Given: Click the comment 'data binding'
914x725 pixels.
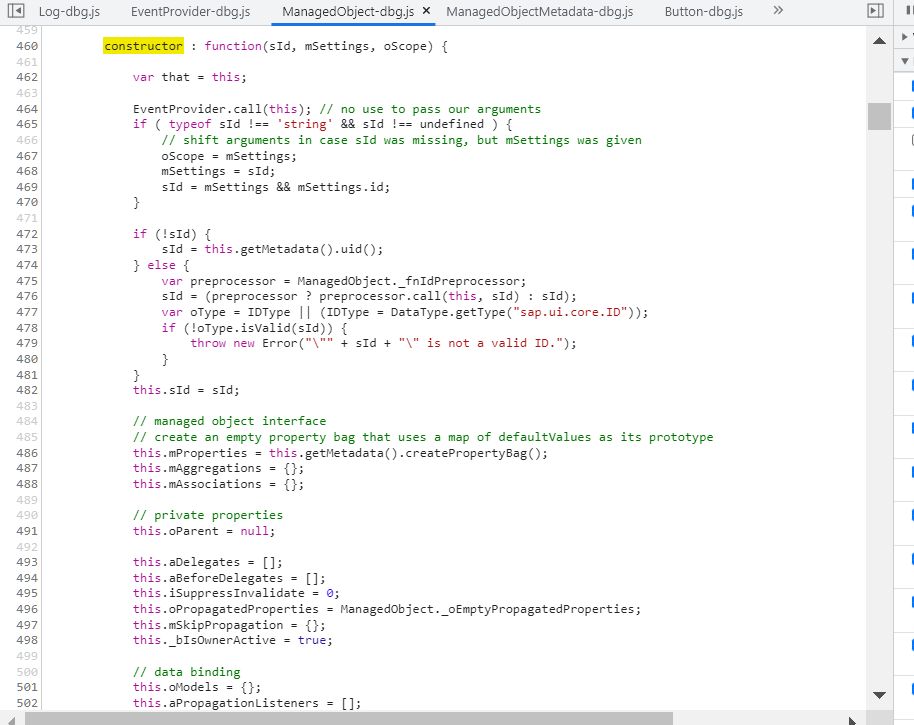Looking at the screenshot, I should pyautogui.click(x=187, y=671).
